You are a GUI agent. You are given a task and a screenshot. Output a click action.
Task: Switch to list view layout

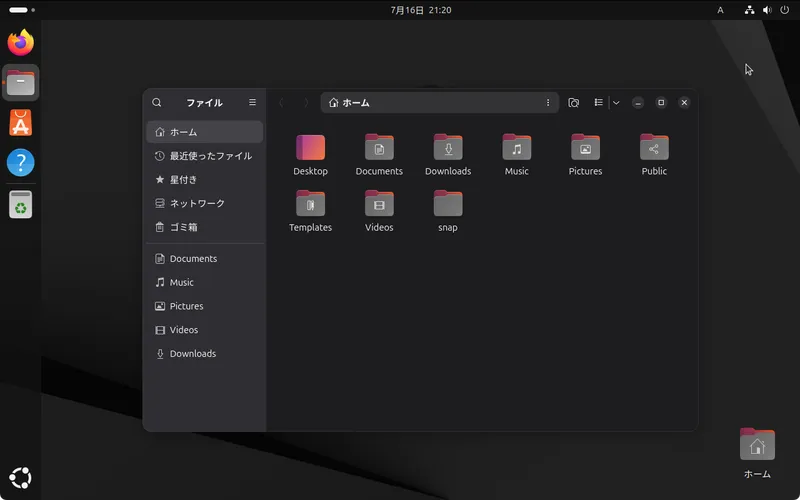pos(598,103)
